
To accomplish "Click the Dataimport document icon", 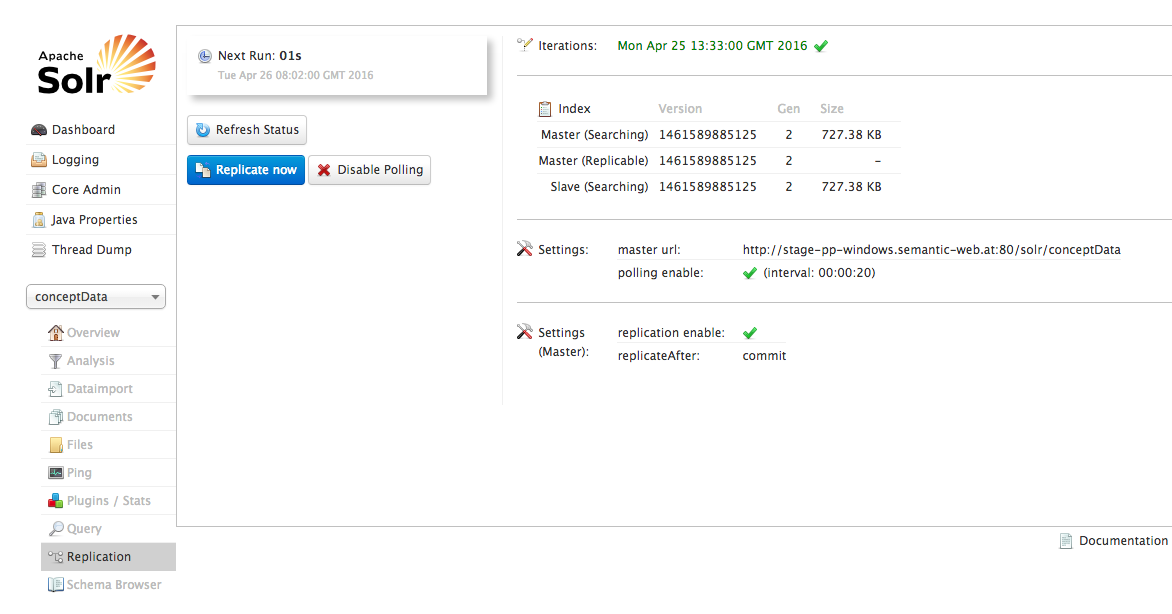I will [56, 389].
